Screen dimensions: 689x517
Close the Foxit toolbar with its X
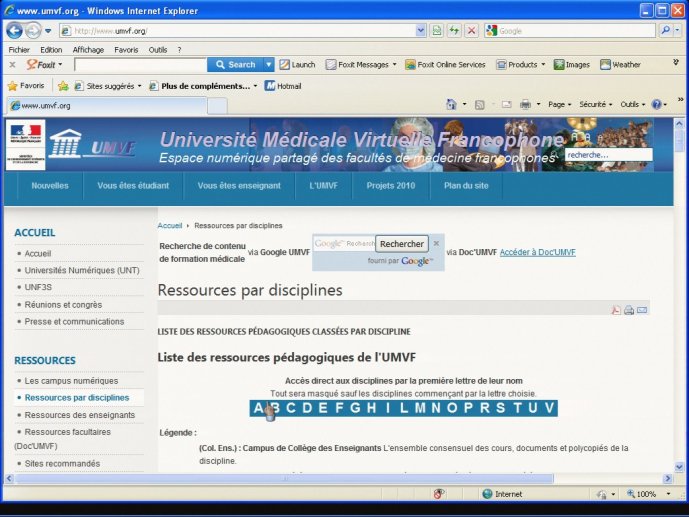tap(12, 65)
